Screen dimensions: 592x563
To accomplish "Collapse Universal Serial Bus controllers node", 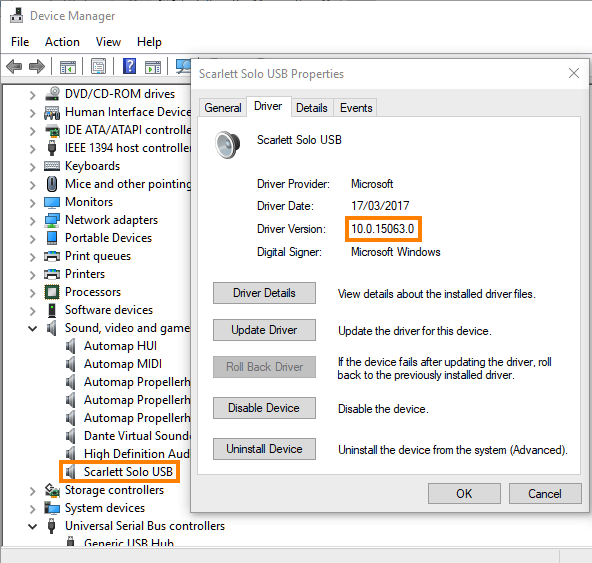I will (x=33, y=526).
